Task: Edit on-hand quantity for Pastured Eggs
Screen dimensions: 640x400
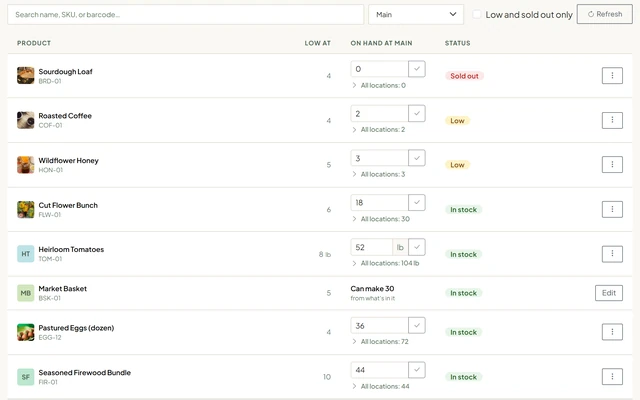Action: (x=379, y=325)
